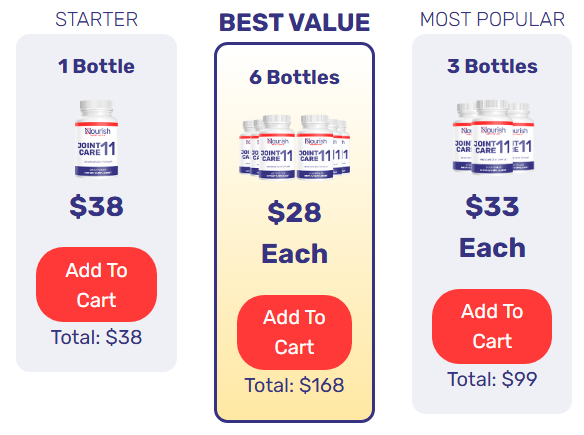584x435 pixels.
Task: Click "Each" under the $28 price
Action: (294, 254)
